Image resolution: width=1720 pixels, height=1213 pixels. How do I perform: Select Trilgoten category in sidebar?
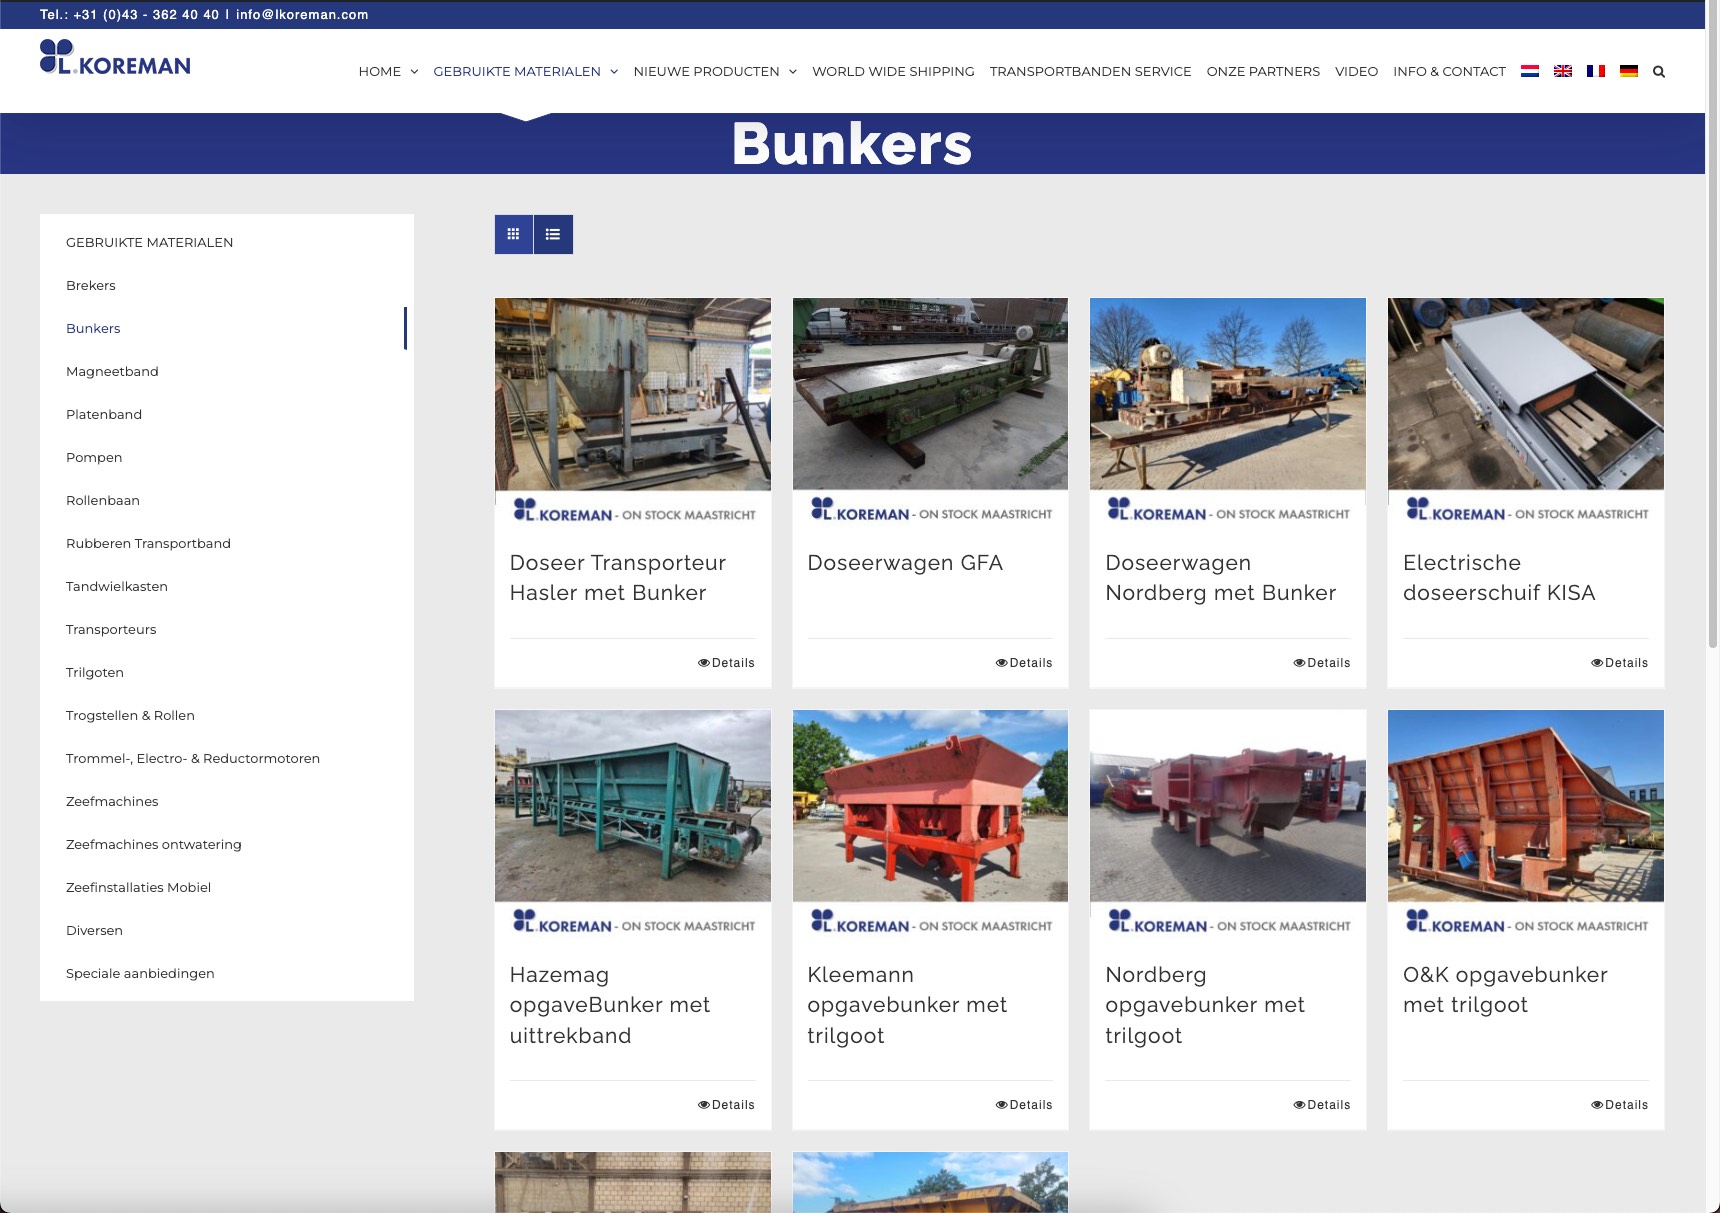point(95,672)
